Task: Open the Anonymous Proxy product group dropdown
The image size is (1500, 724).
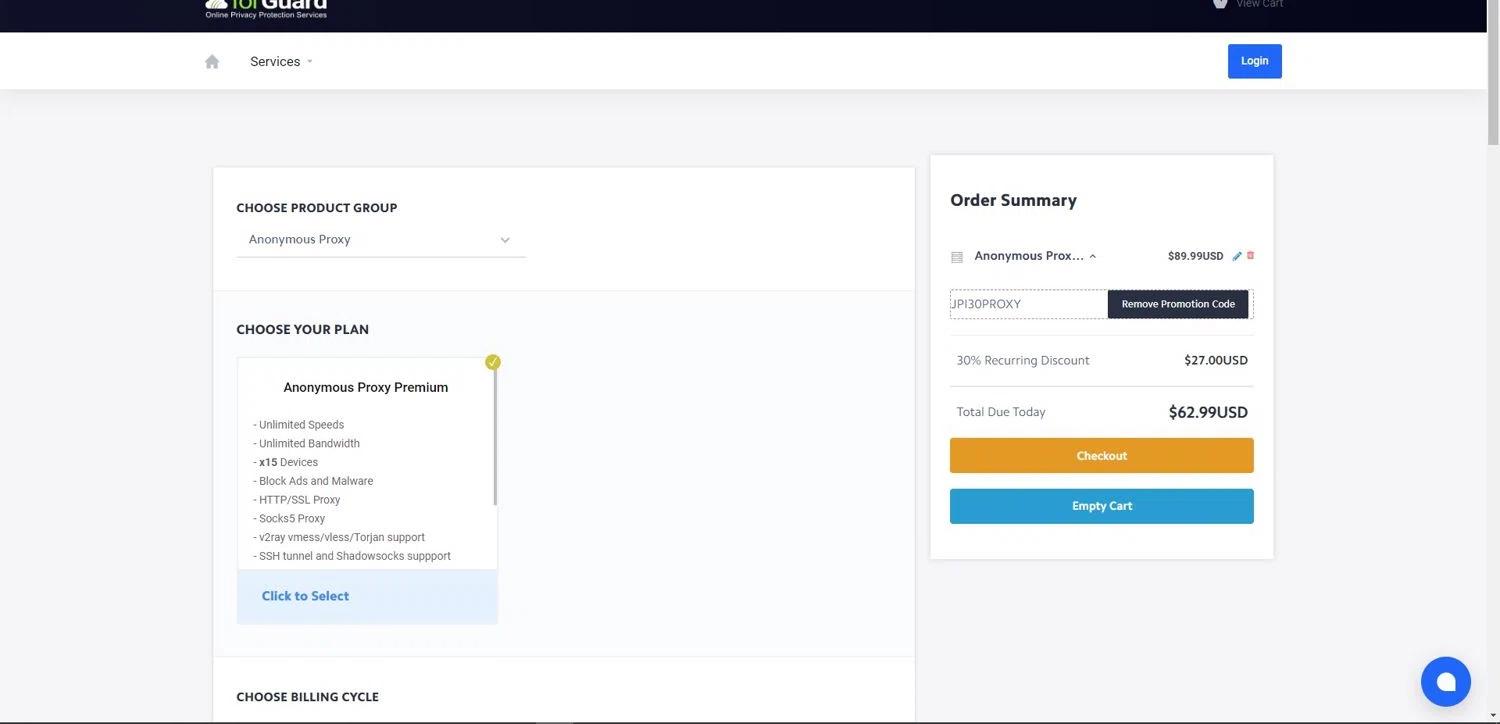Action: (381, 240)
